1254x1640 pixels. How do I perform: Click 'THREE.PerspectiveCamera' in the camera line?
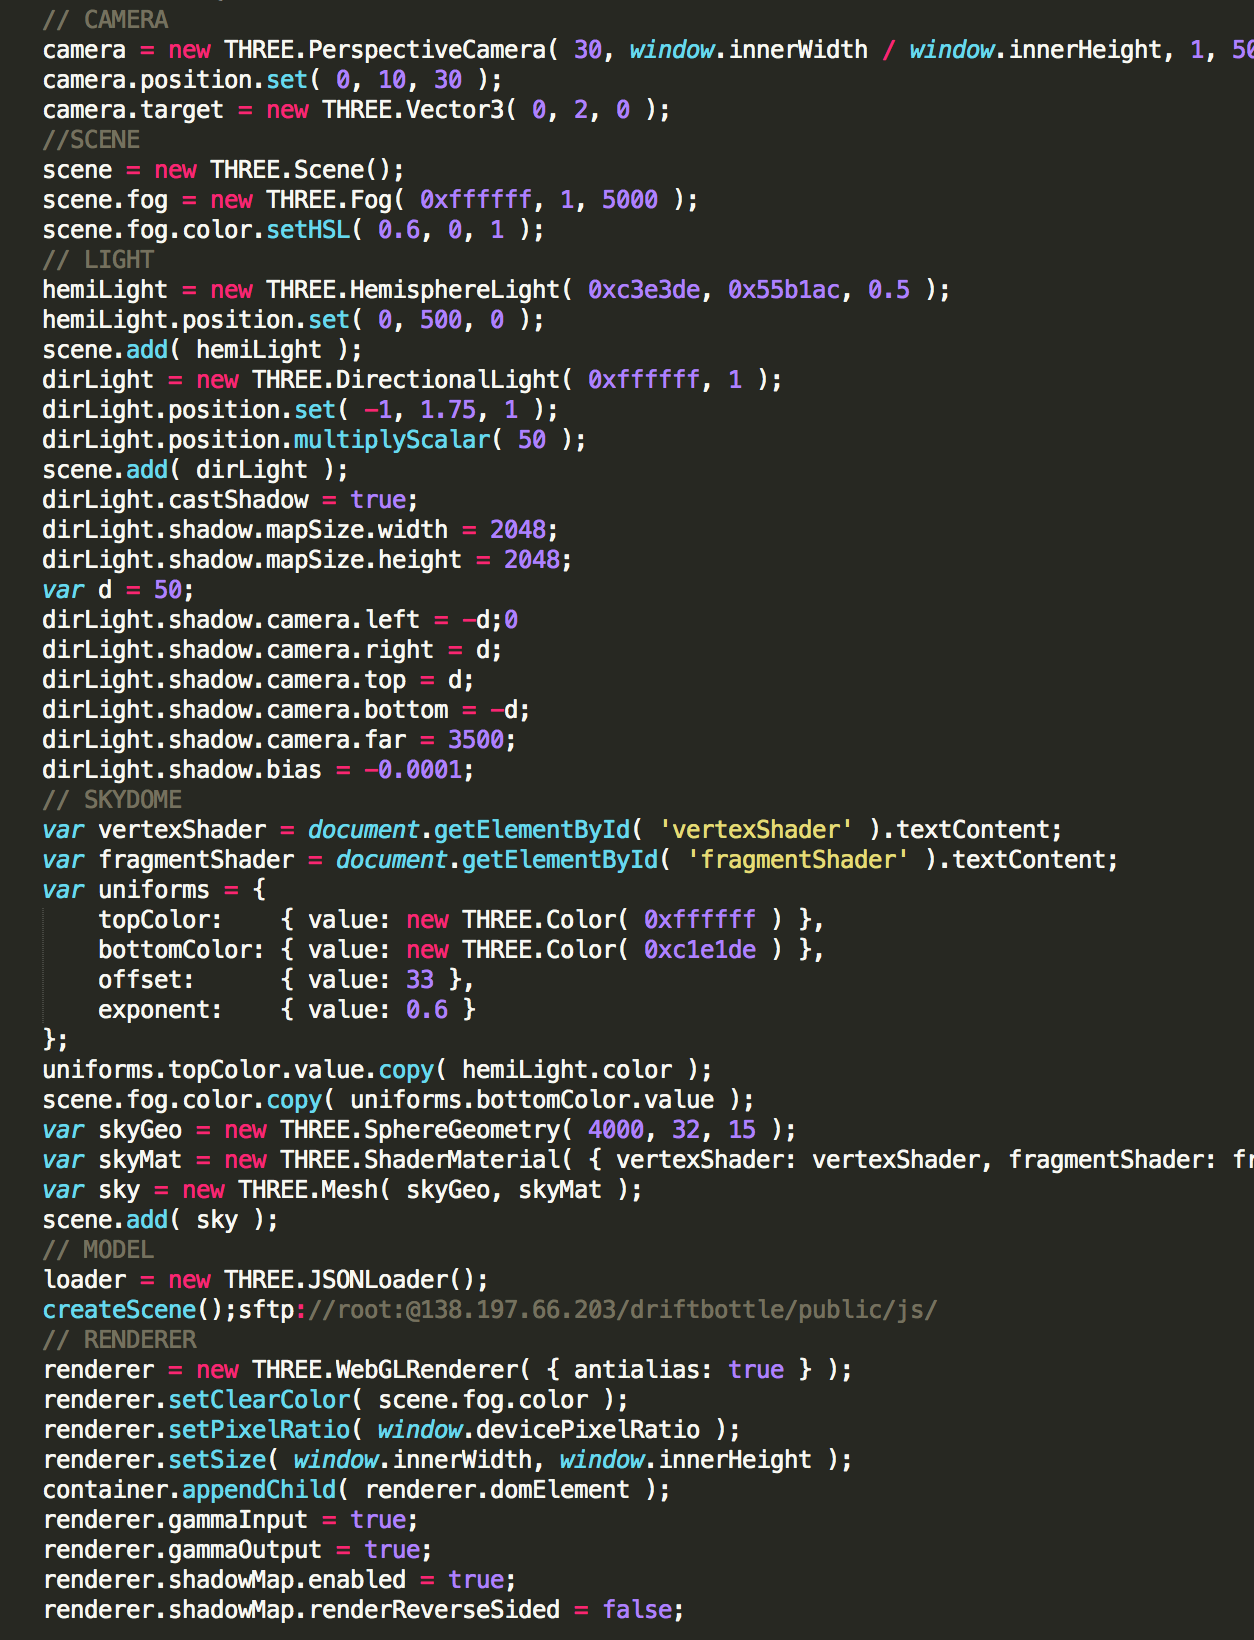(385, 49)
